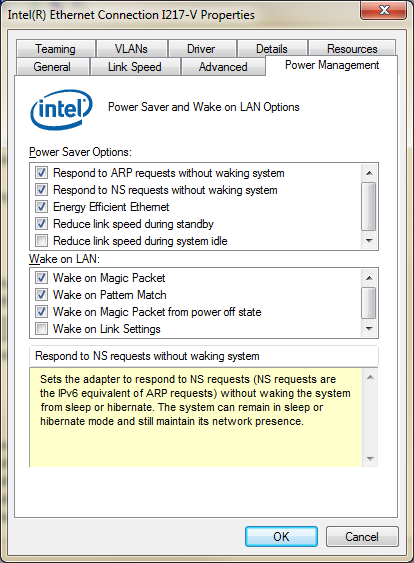Click the Power Saver Options scrollbar thumb

tap(369, 206)
